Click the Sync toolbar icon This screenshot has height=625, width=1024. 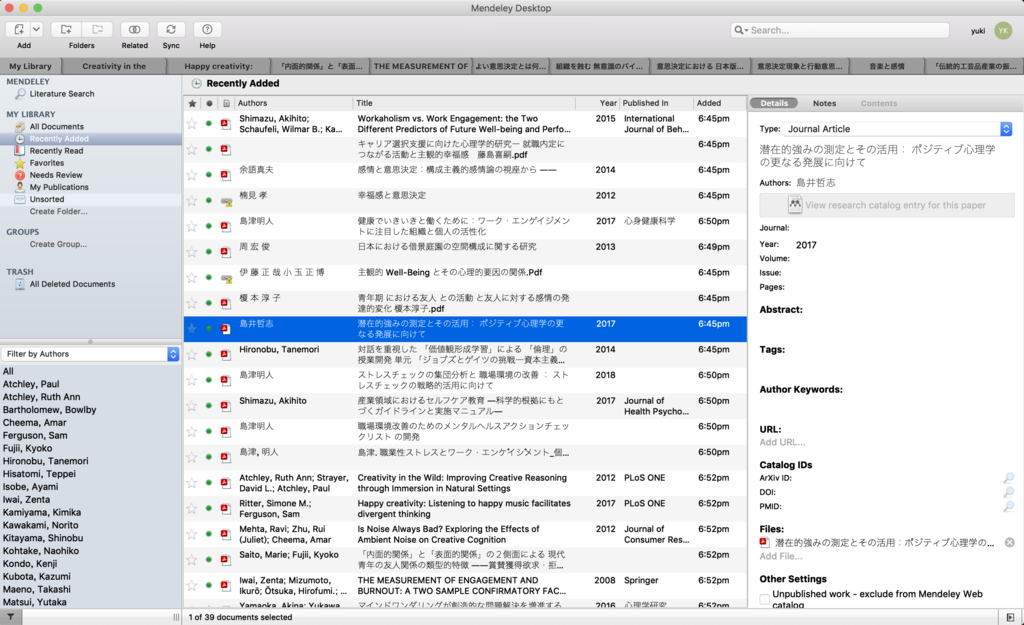point(171,29)
